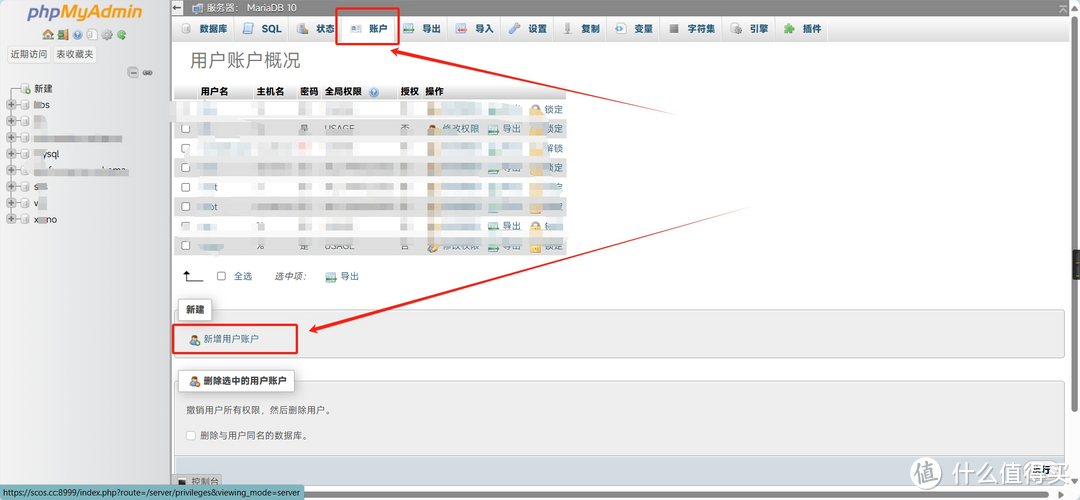Select 新建 to create new database
The width and height of the screenshot is (1080, 500).
coord(43,88)
